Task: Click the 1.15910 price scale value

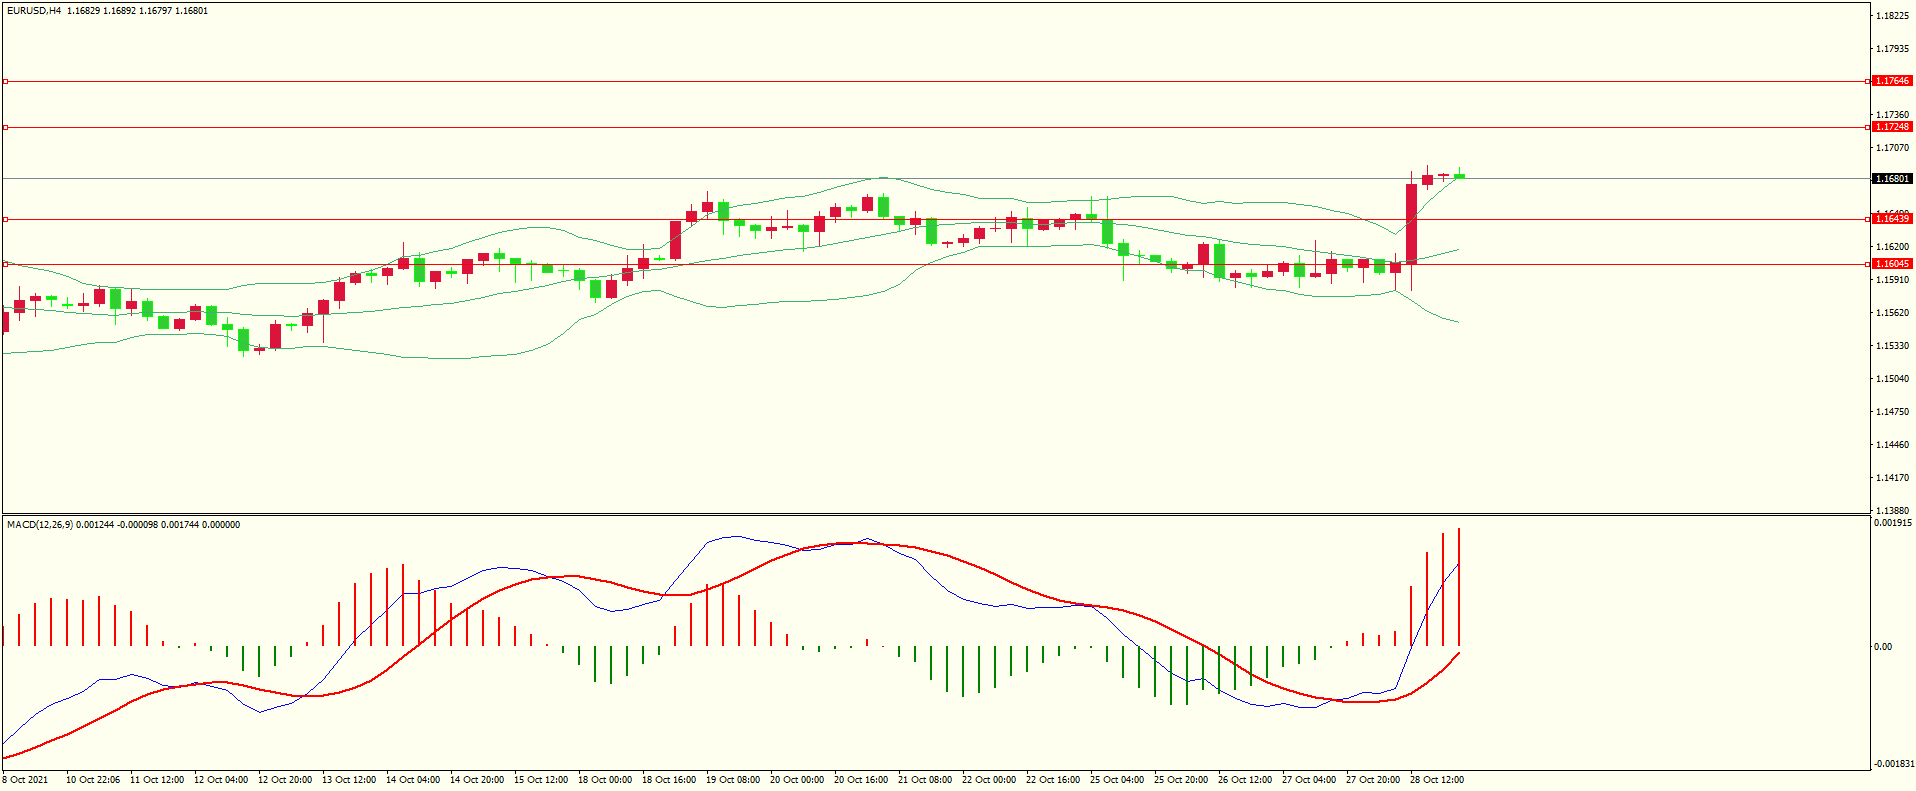Action: [x=1893, y=280]
